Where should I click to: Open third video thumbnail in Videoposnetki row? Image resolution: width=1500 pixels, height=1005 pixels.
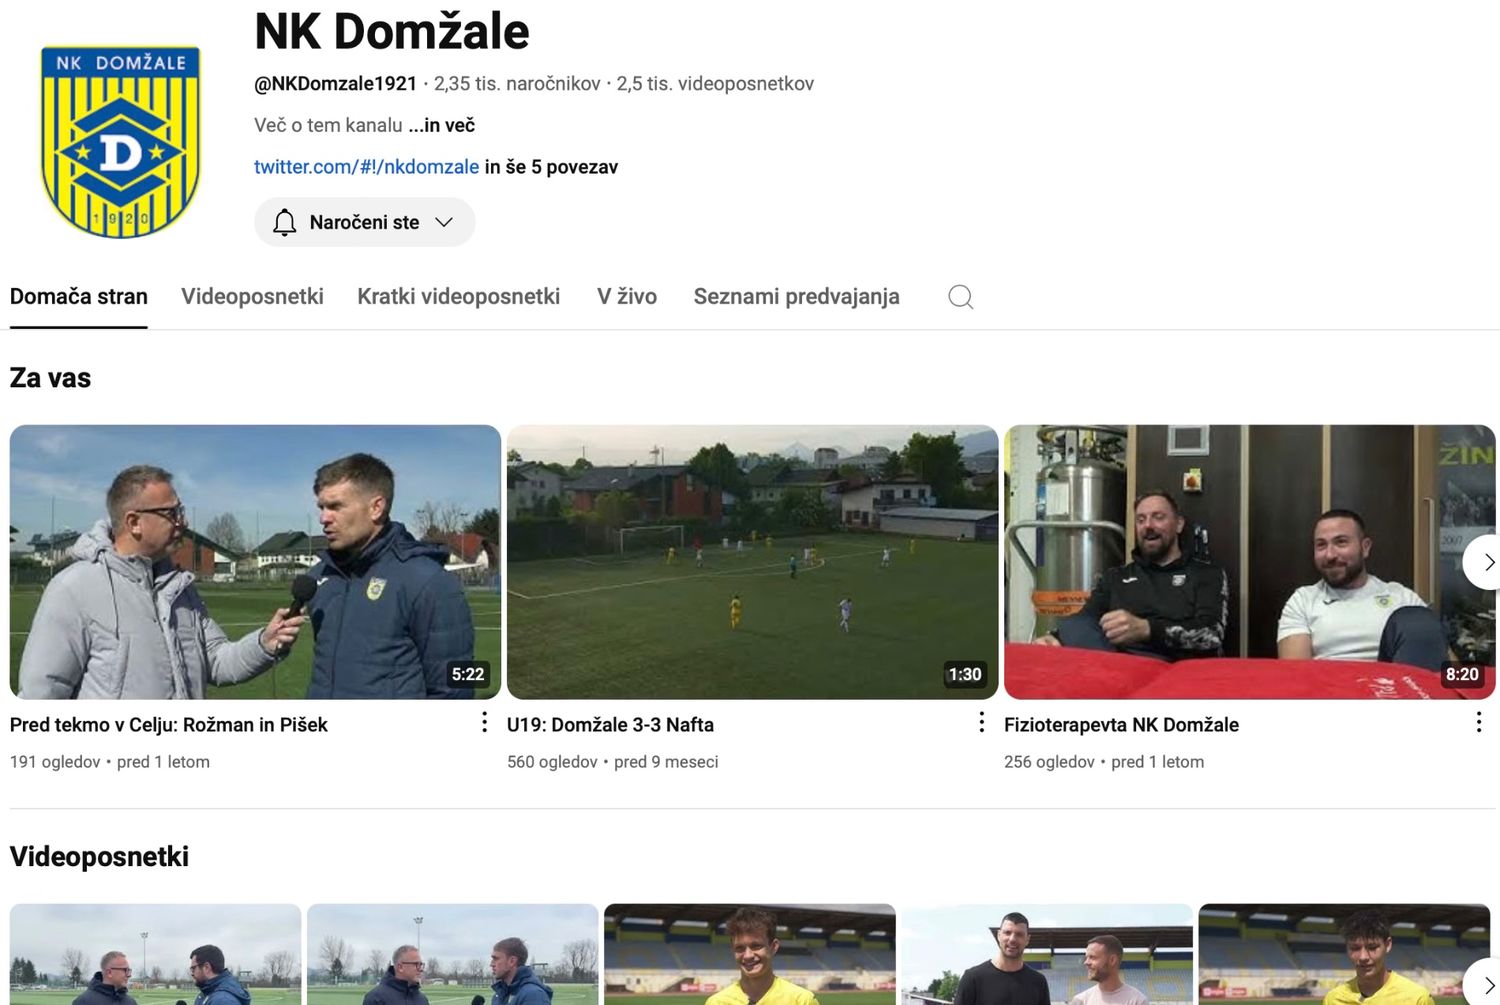pyautogui.click(x=749, y=955)
